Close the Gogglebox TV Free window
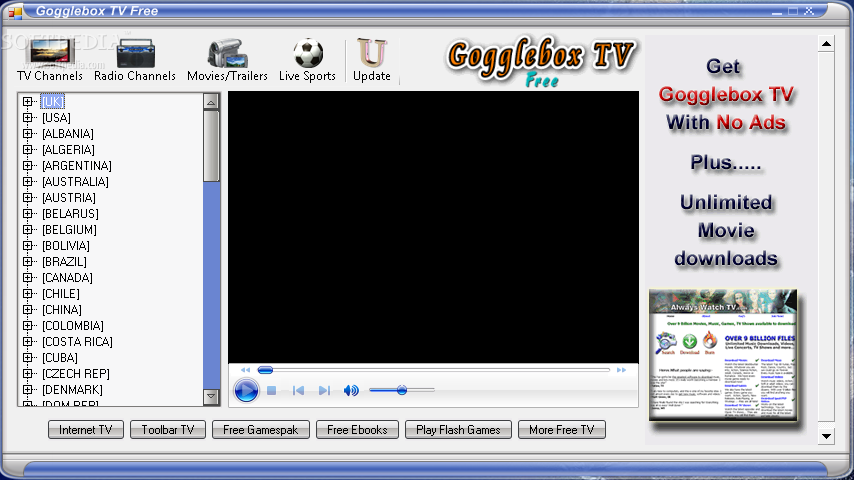854x480 pixels. click(x=809, y=11)
